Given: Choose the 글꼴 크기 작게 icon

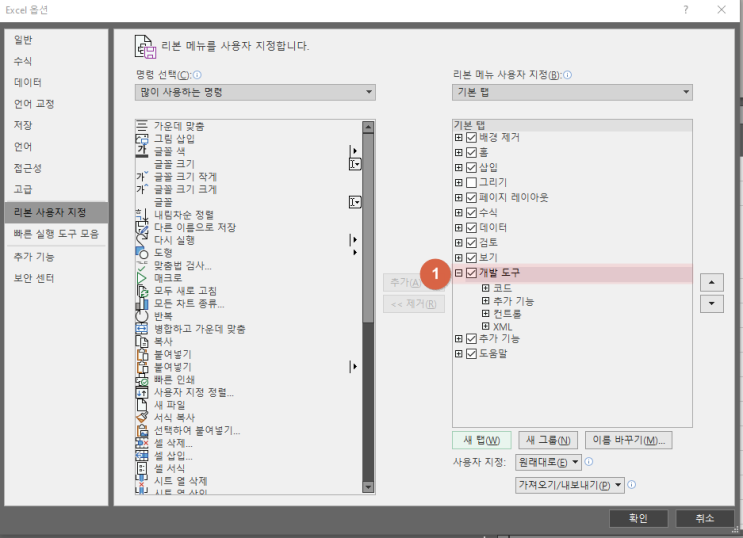Looking at the screenshot, I should 142,177.
